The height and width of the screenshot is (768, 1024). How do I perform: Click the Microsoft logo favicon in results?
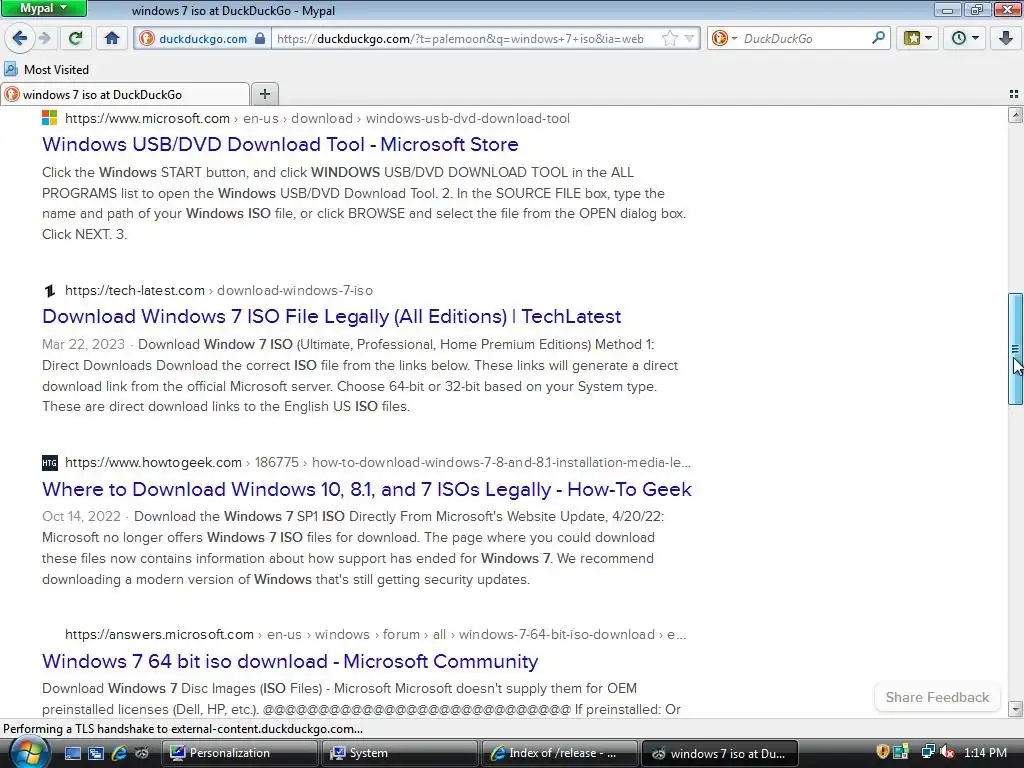(50, 118)
